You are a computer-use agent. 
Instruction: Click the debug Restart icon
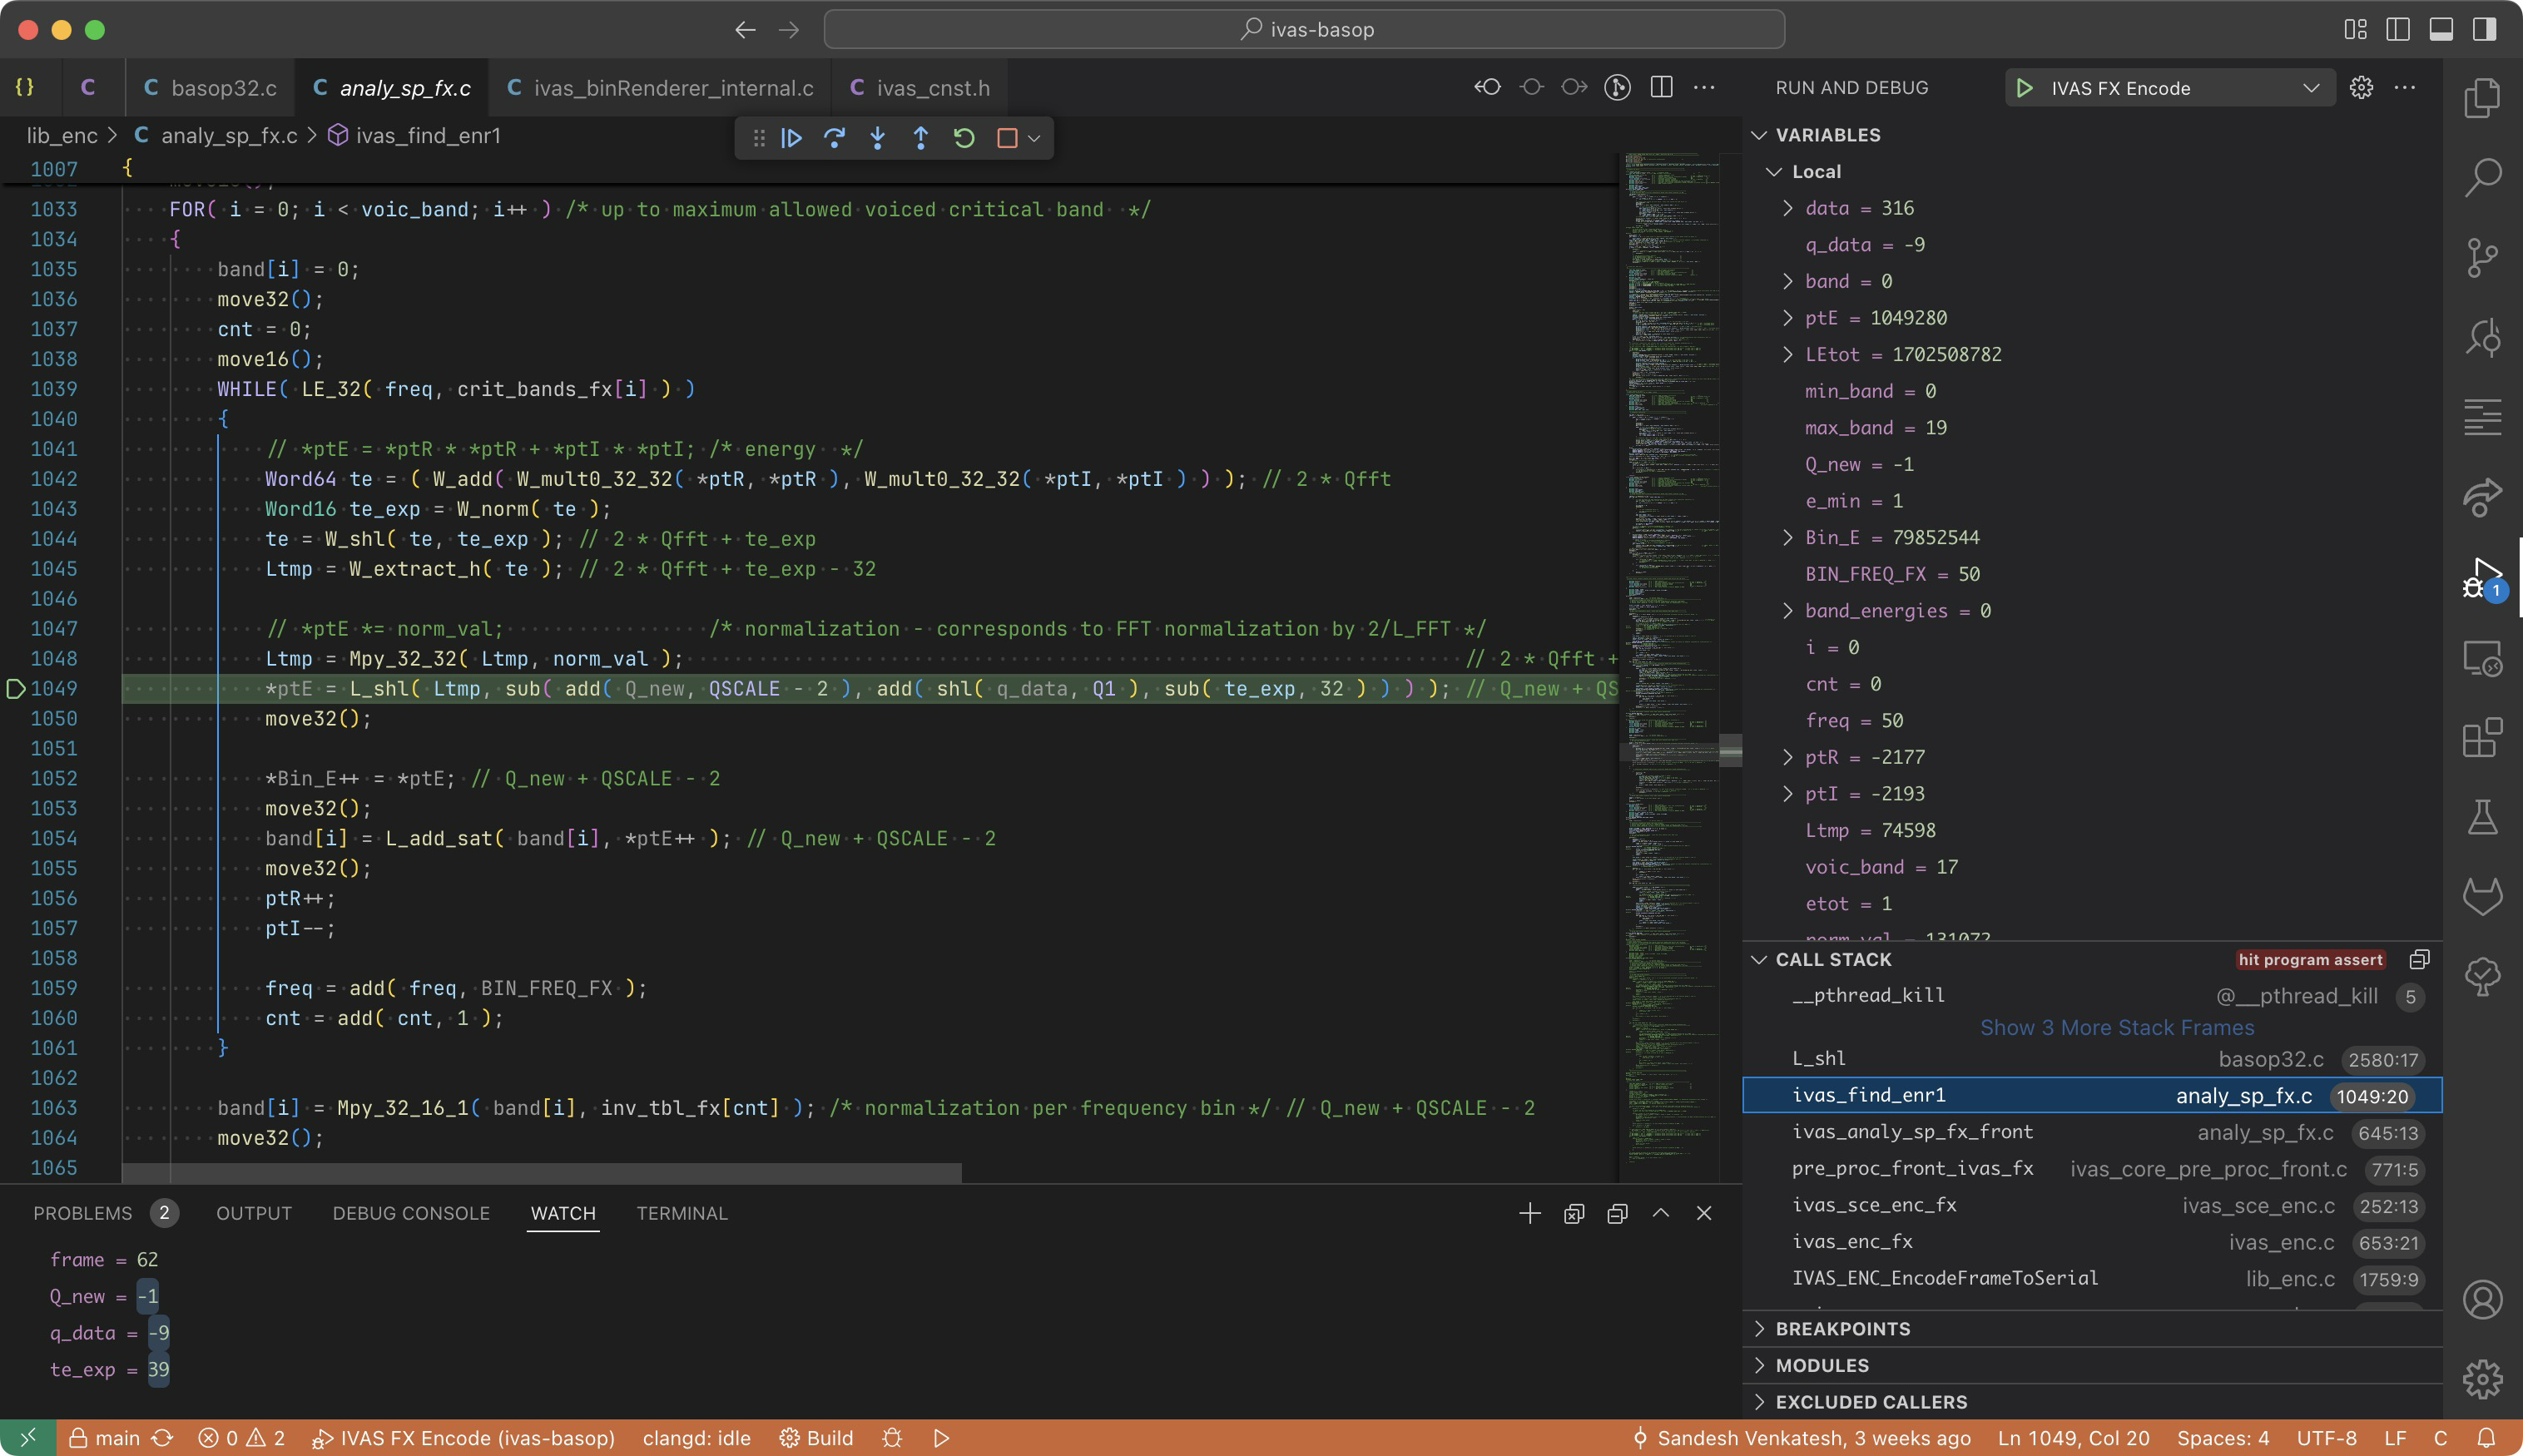(964, 138)
